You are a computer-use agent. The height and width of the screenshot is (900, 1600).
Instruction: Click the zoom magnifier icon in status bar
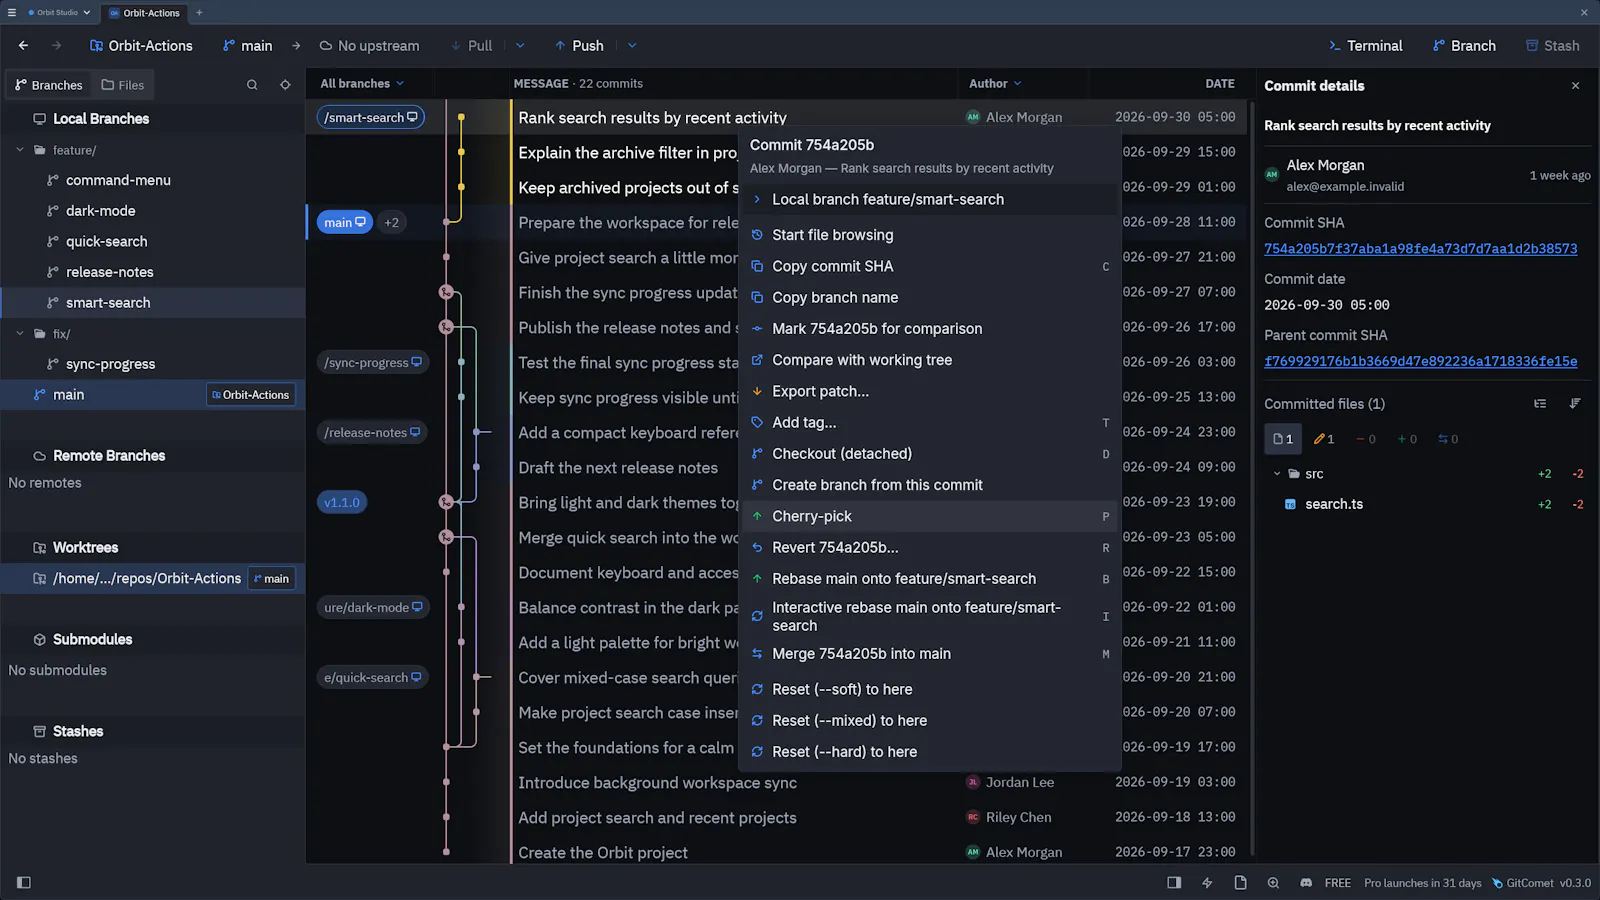tap(1273, 883)
